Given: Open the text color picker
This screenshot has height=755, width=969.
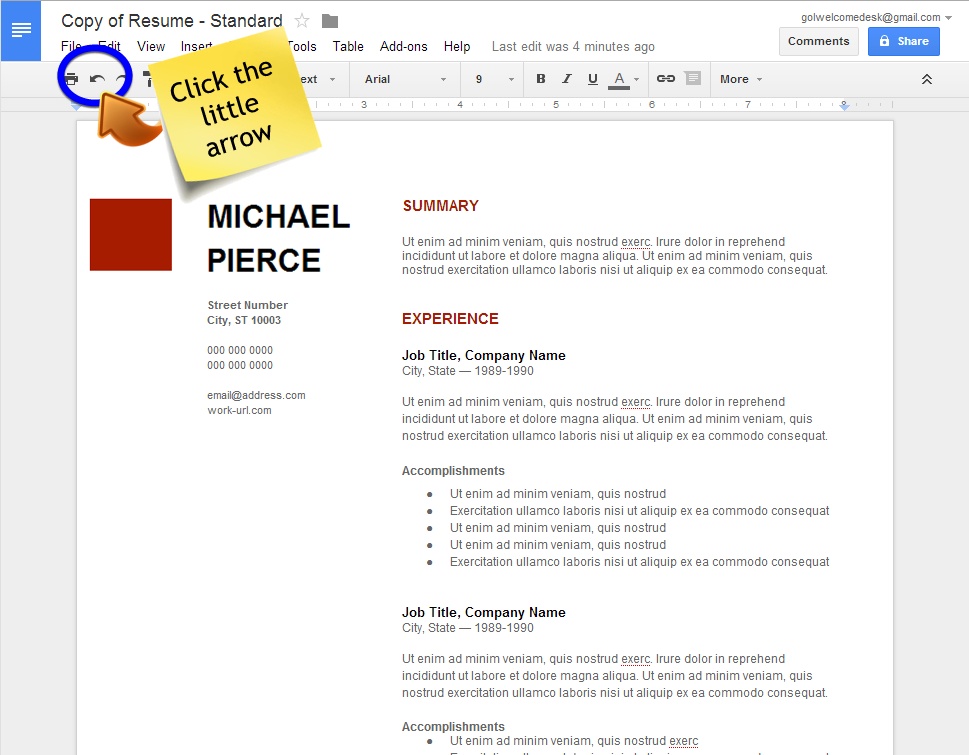Looking at the screenshot, I should [x=624, y=79].
